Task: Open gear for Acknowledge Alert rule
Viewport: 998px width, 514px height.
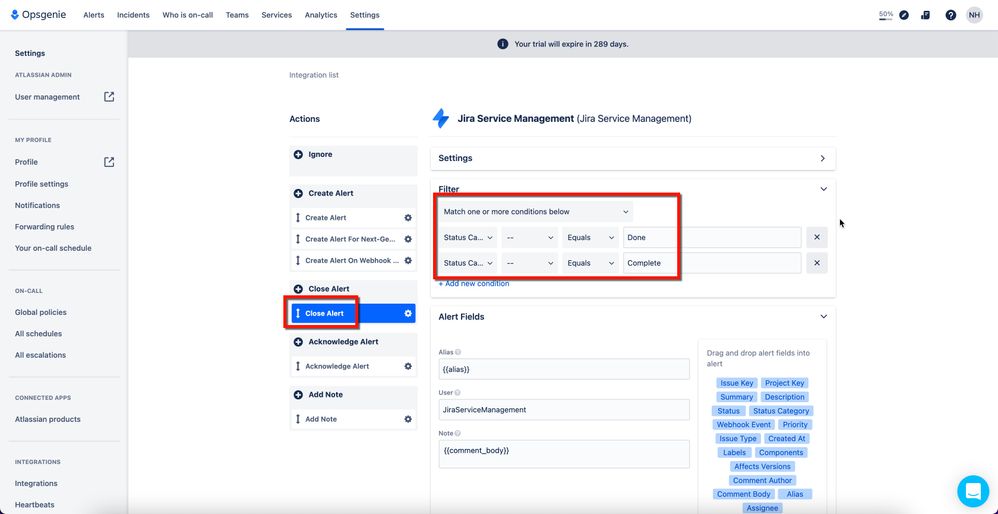Action: 408,366
